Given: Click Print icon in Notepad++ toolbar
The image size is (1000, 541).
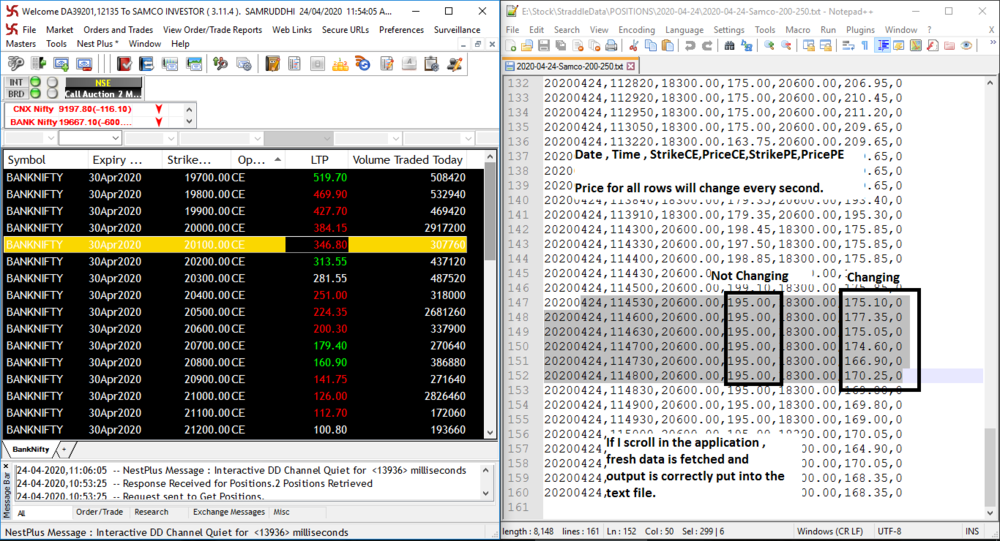Looking at the screenshot, I should (x=611, y=45).
